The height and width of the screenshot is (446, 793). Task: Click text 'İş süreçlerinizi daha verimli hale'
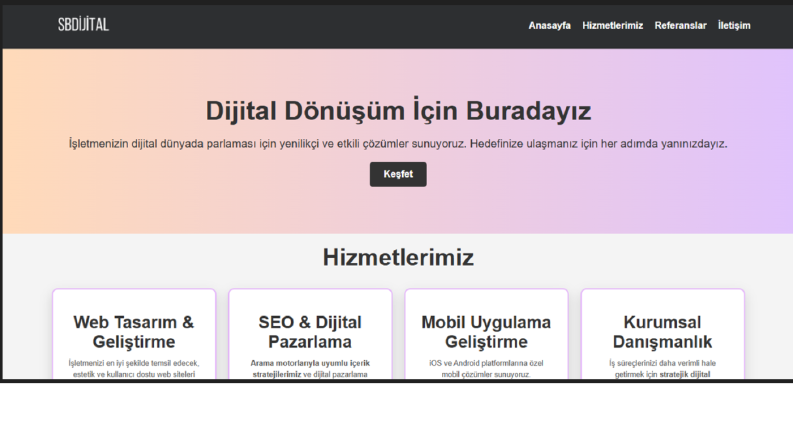click(663, 363)
